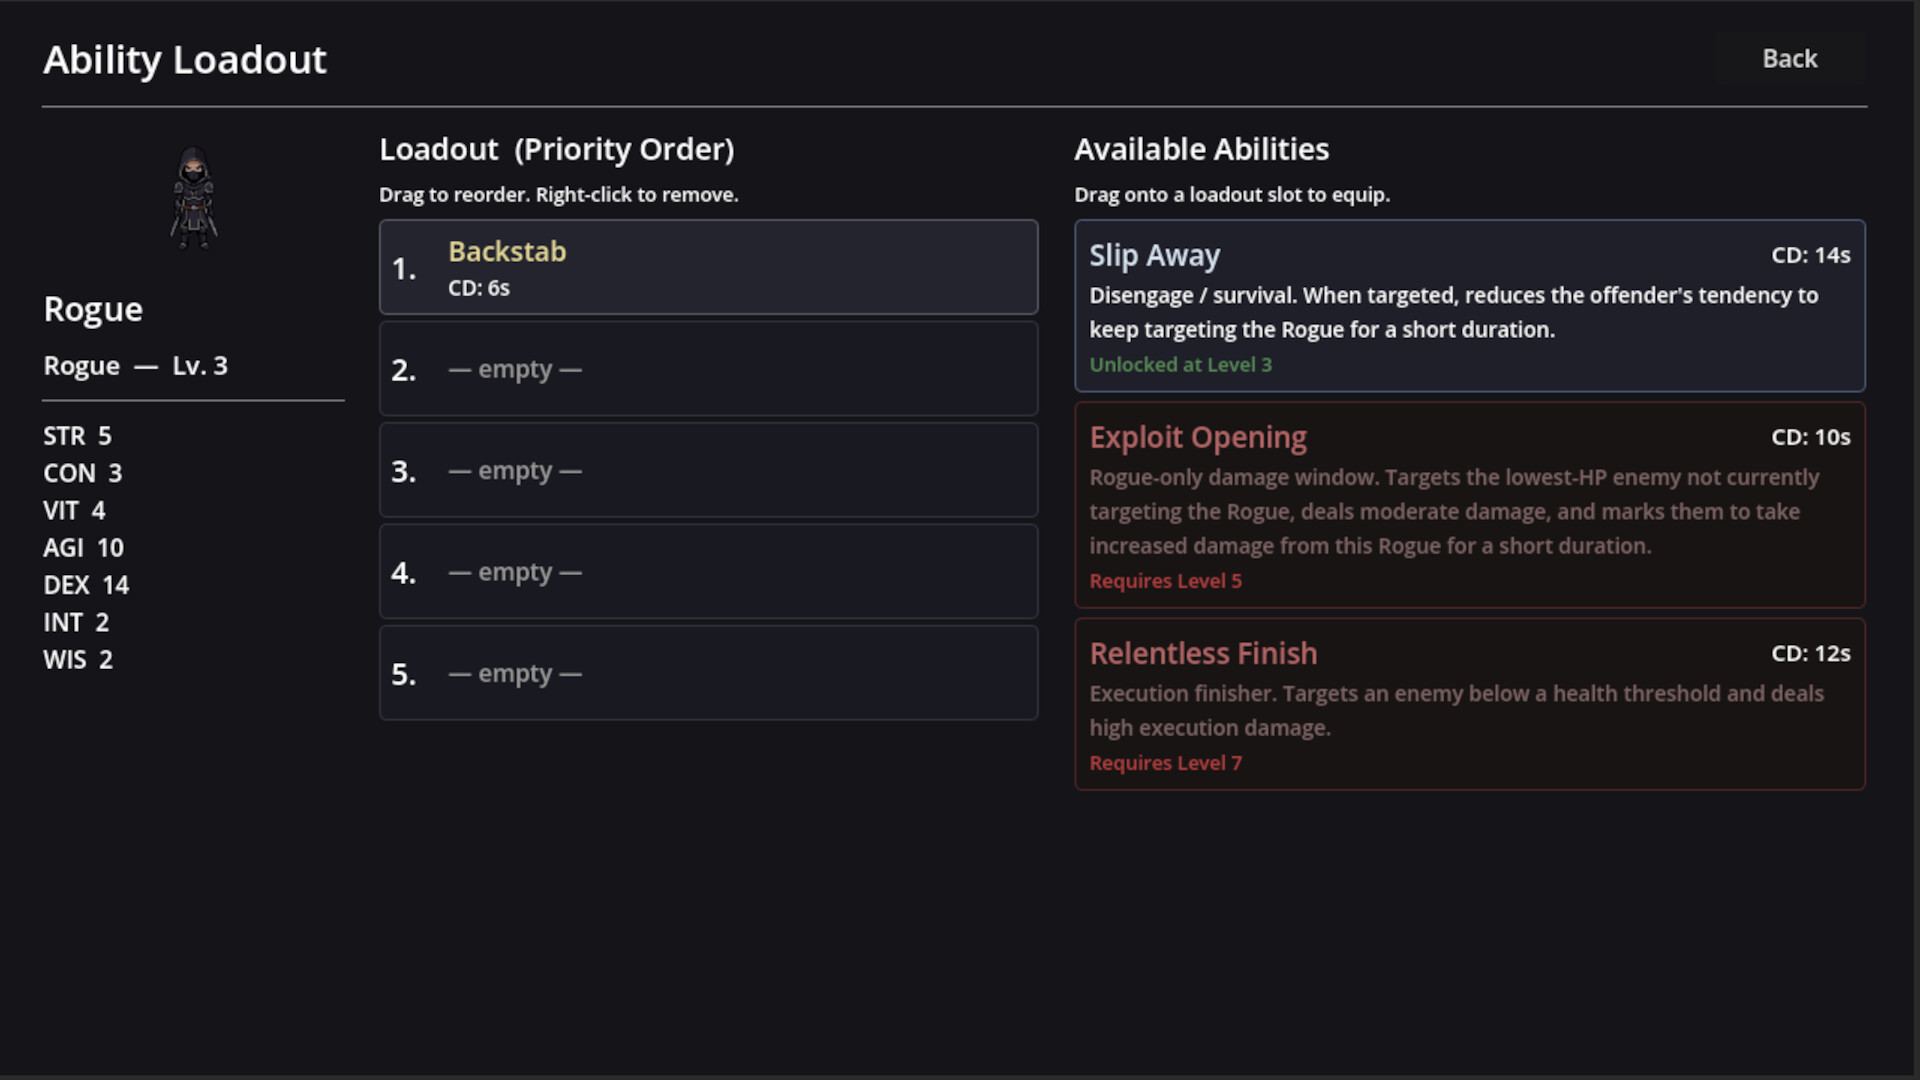Image resolution: width=1920 pixels, height=1080 pixels.
Task: Click the Unlocked at Level 3 label
Action: click(x=1180, y=365)
